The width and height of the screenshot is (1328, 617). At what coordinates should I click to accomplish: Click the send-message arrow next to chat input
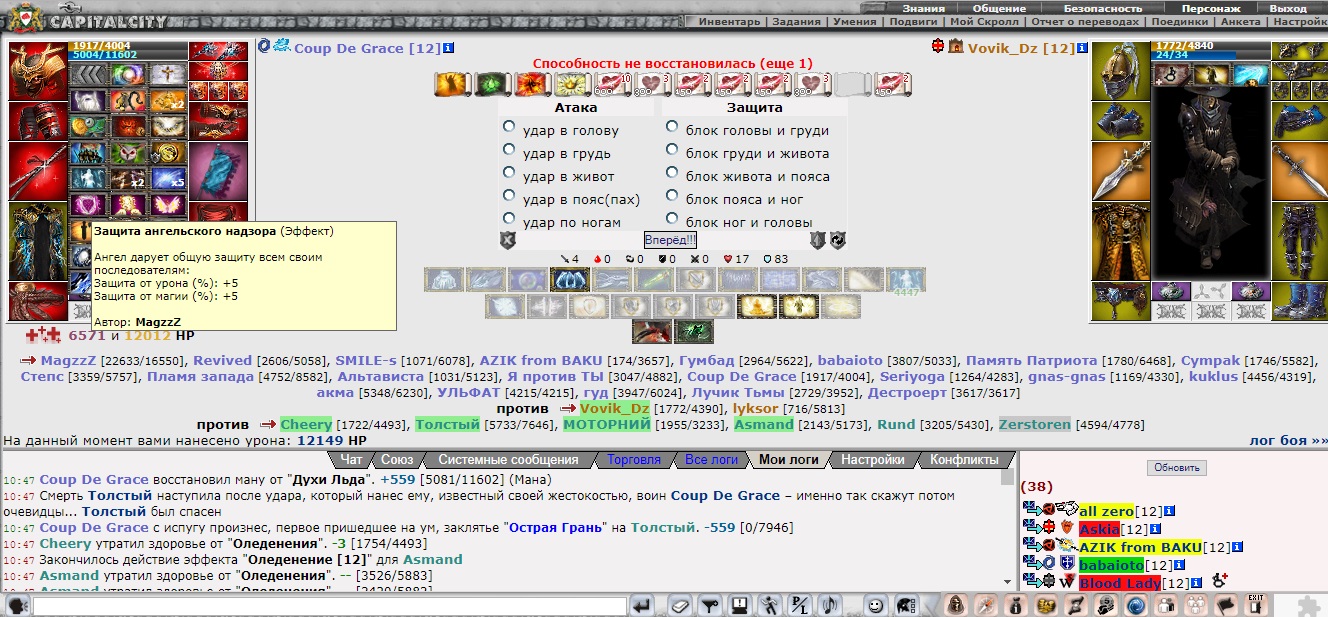pos(642,605)
